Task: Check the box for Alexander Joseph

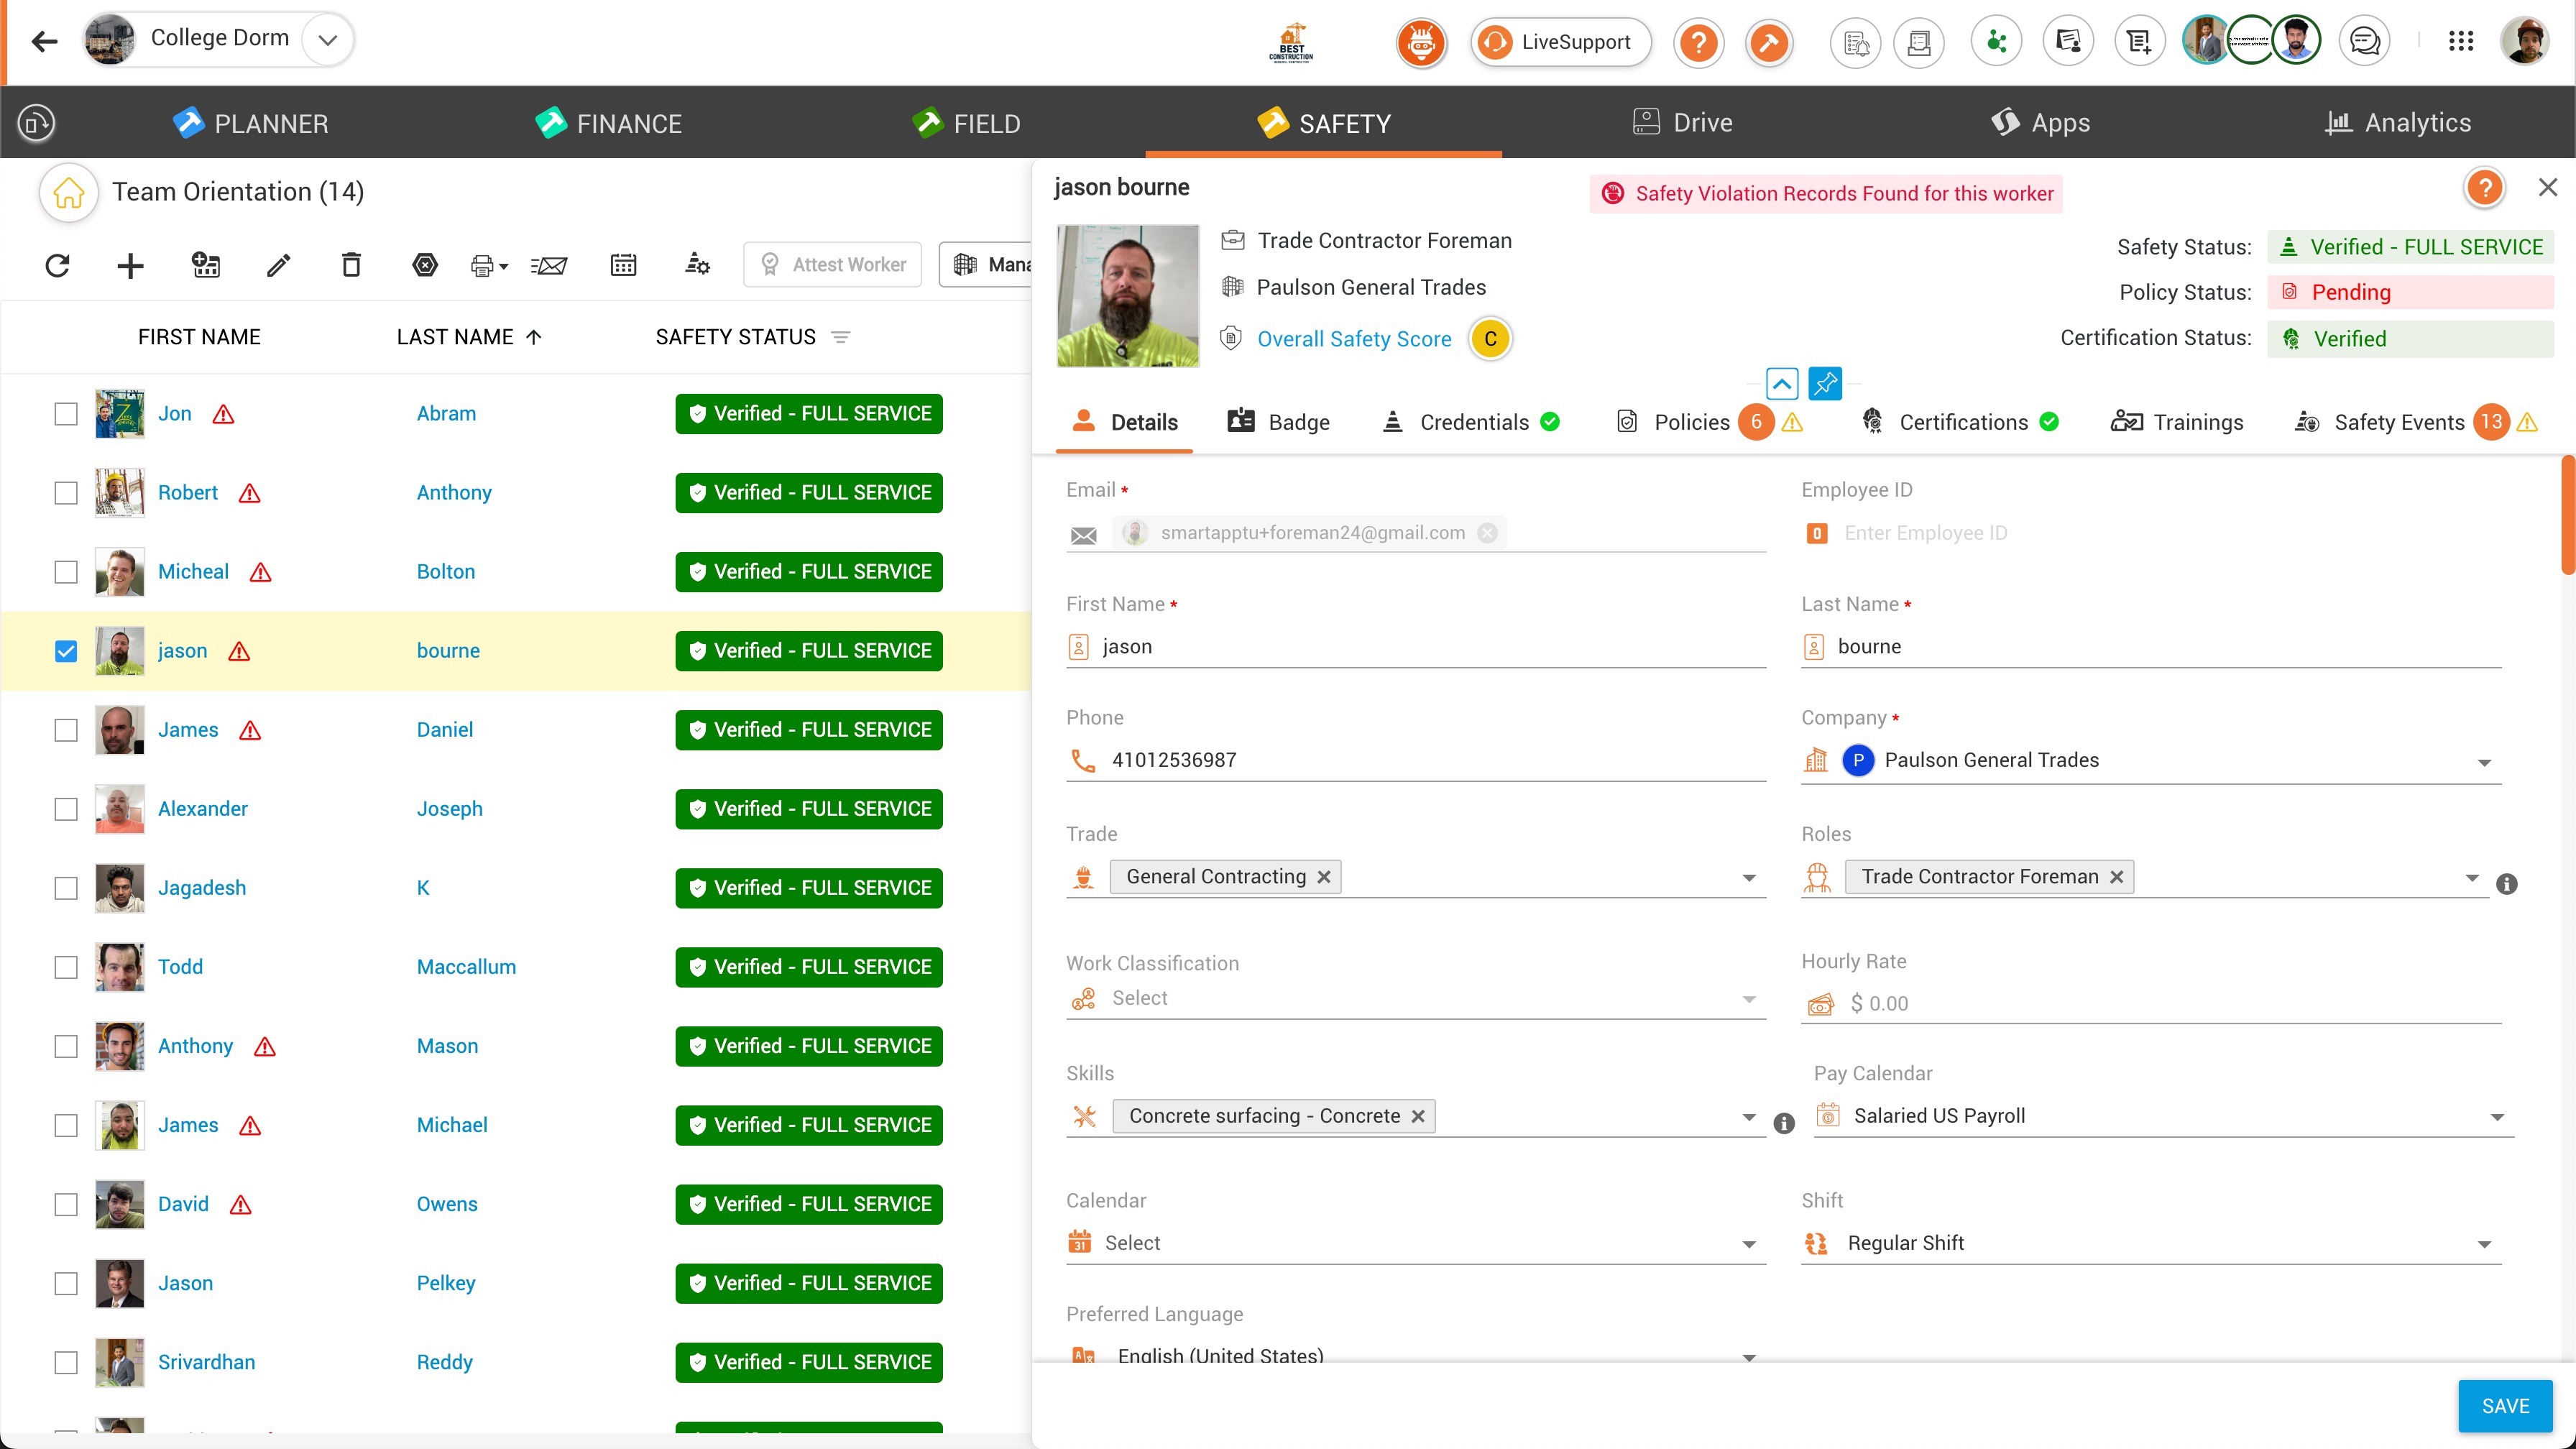Action: [66, 809]
